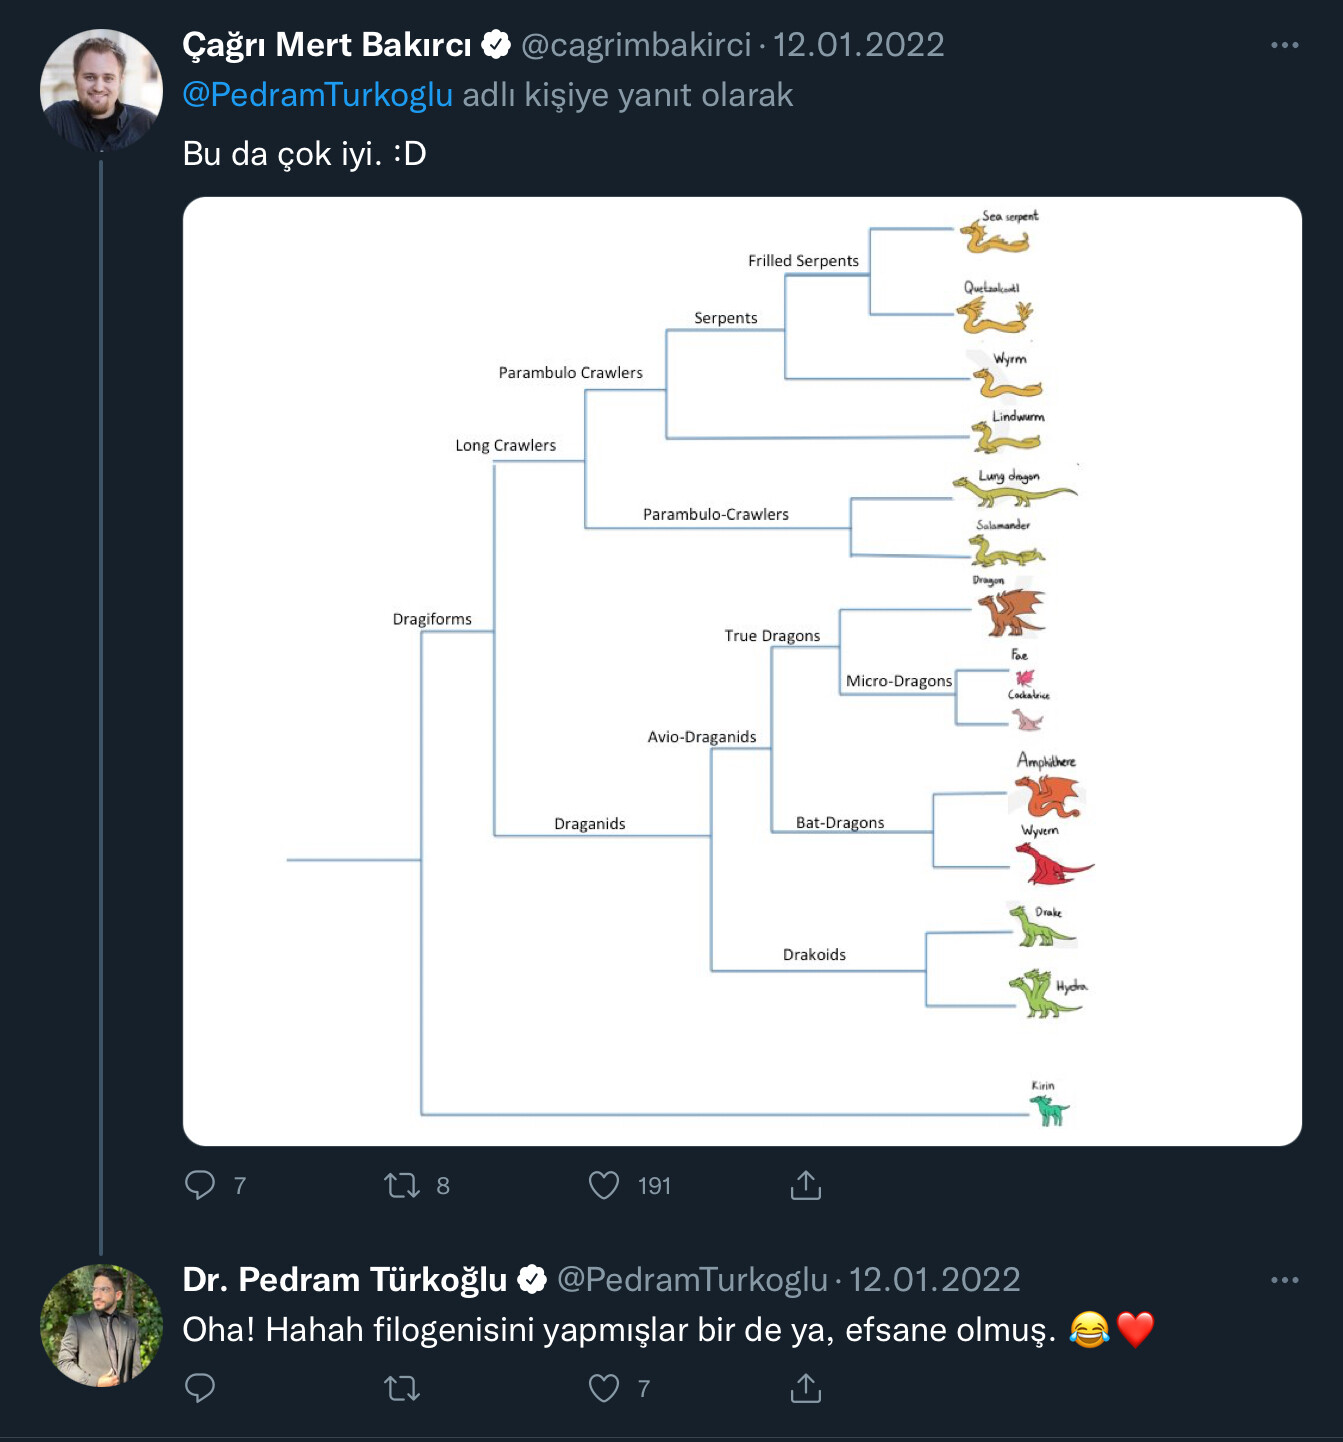Click the @cagrimbakirci handle
The image size is (1343, 1442).
[x=636, y=45]
